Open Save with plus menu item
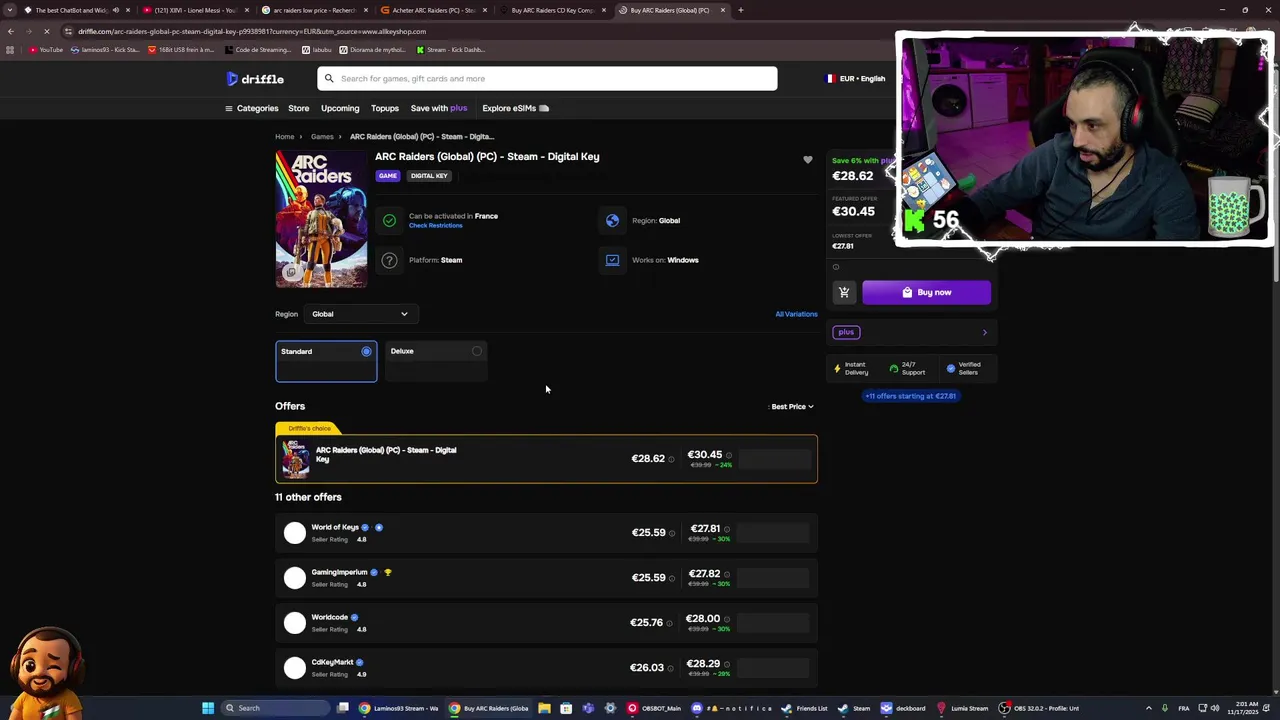This screenshot has height=720, width=1280. tap(439, 108)
